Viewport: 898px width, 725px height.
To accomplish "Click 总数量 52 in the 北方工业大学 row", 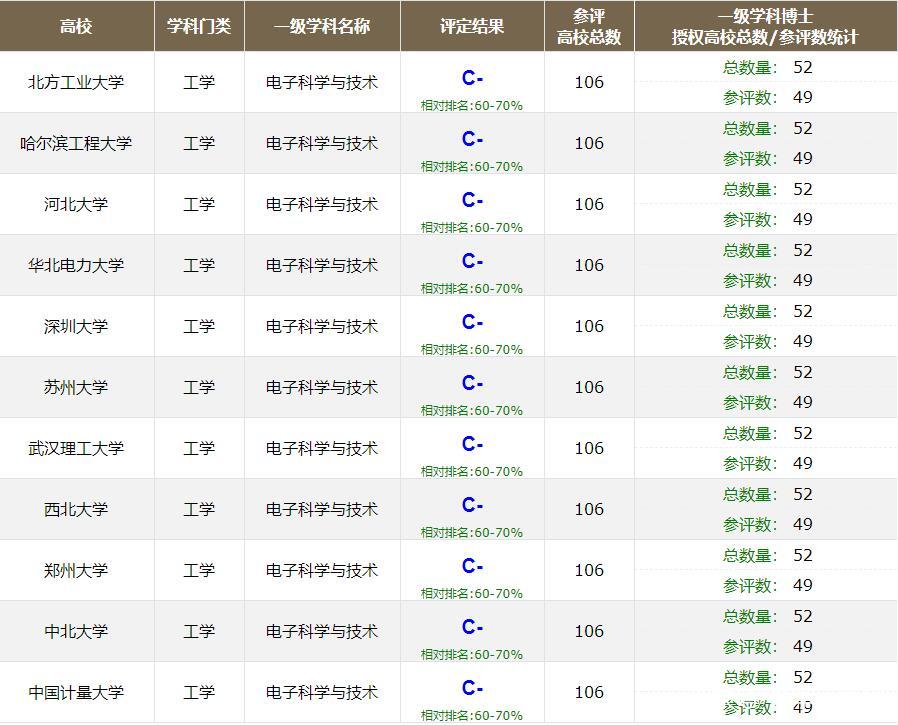I will tap(767, 68).
